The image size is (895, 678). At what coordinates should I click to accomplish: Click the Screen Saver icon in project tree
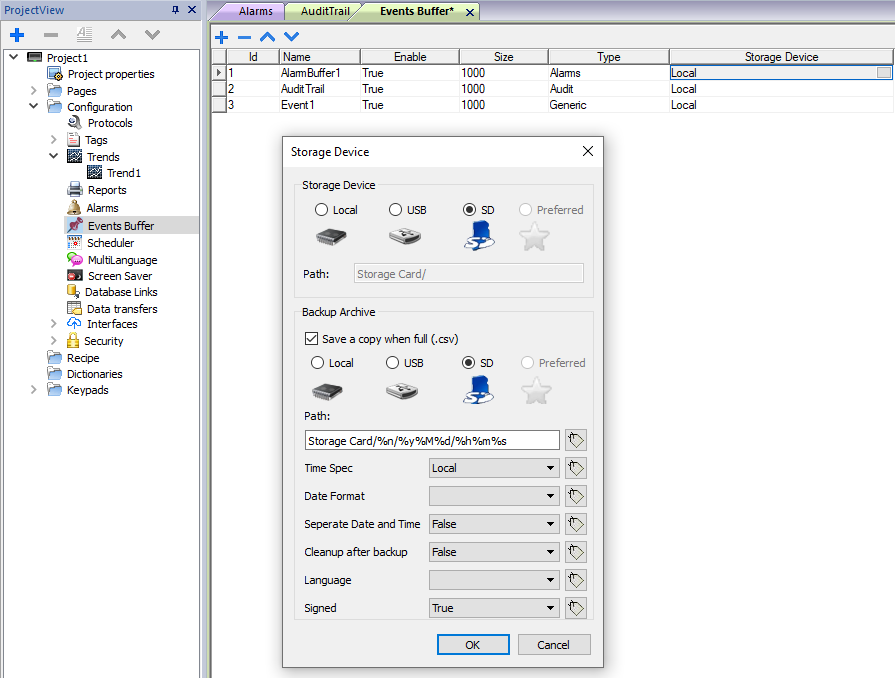tap(75, 276)
